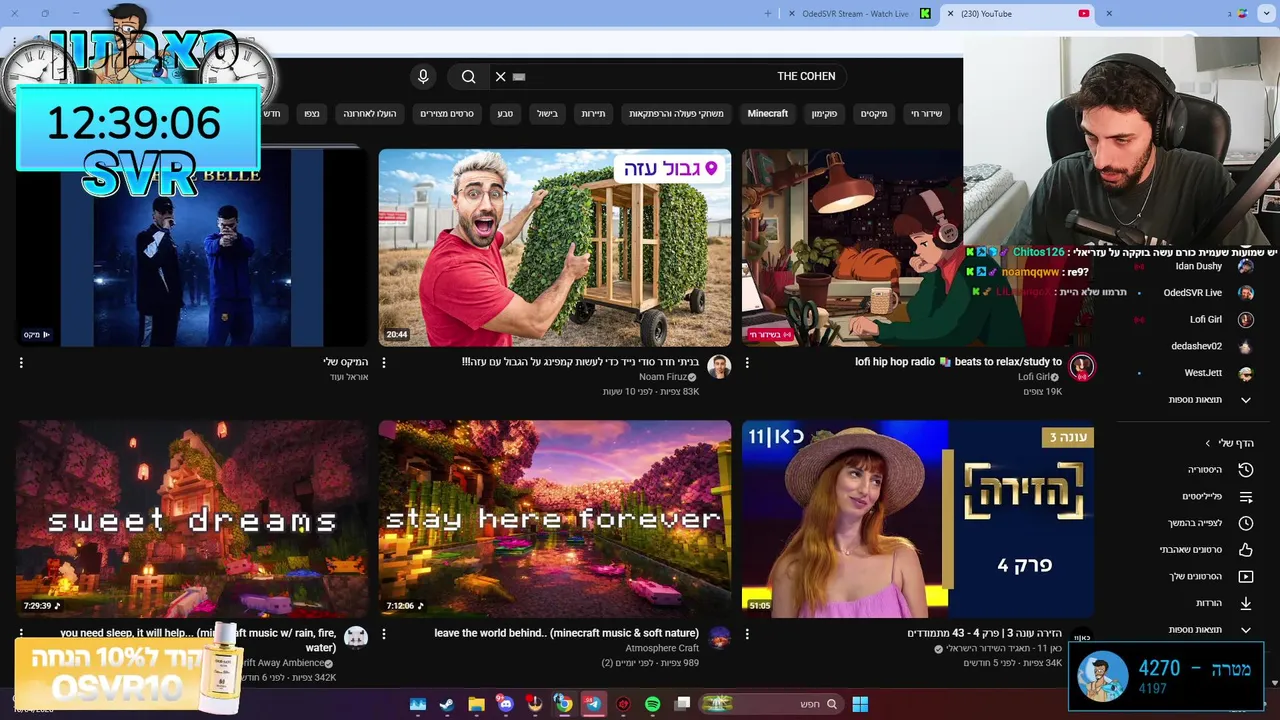
Task: Open Watch Later clock icon
Action: 1245,523
